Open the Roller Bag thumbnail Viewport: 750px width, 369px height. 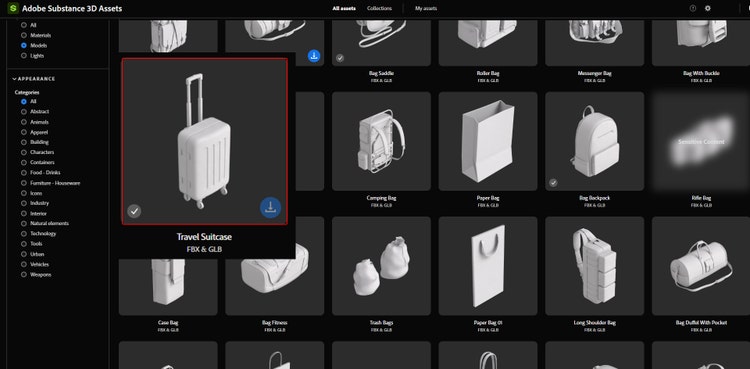click(x=488, y=43)
